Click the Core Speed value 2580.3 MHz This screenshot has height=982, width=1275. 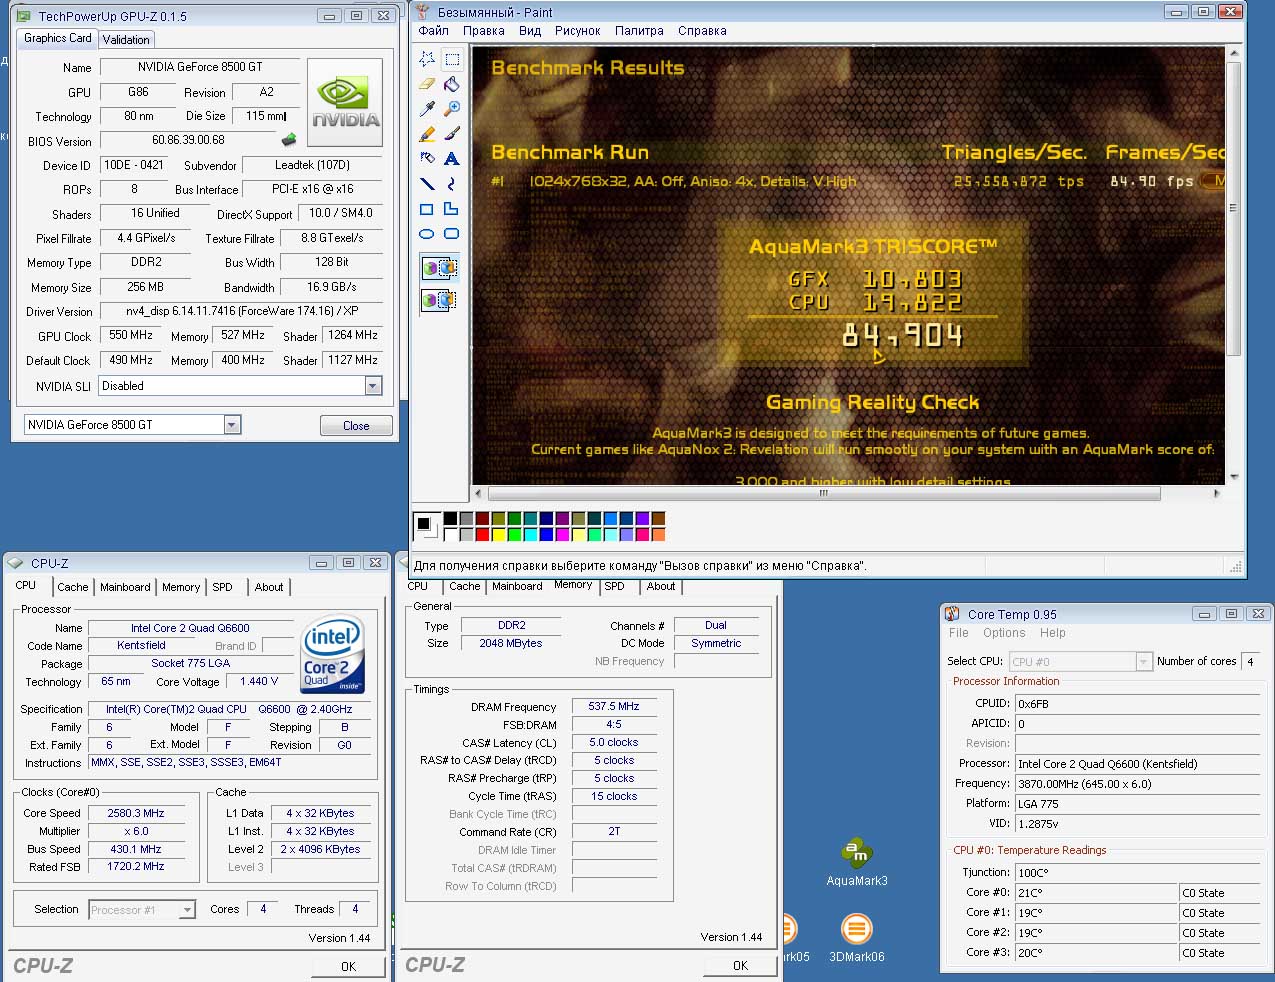[x=136, y=813]
